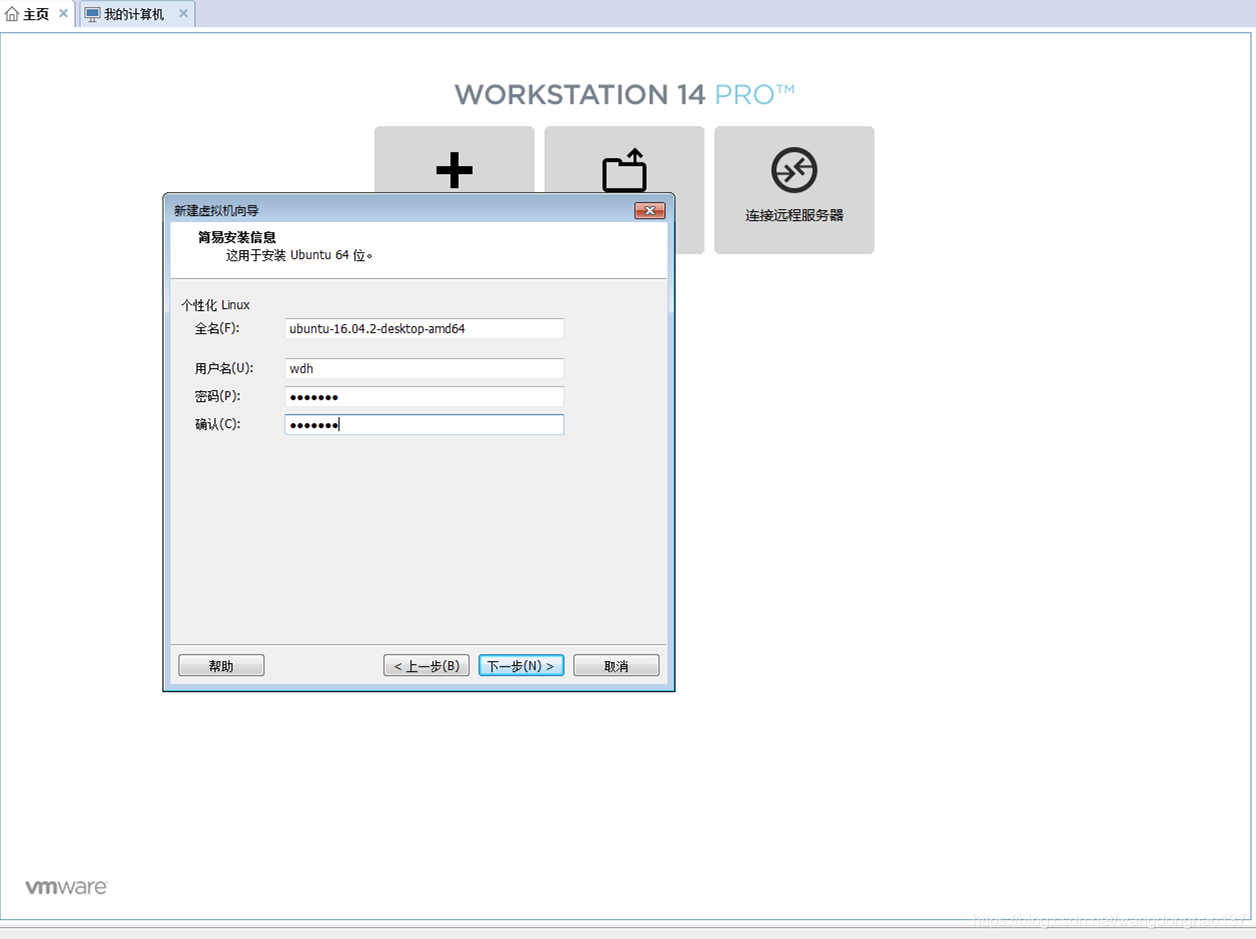Click the 简易安装信息 heading text

click(x=237, y=238)
